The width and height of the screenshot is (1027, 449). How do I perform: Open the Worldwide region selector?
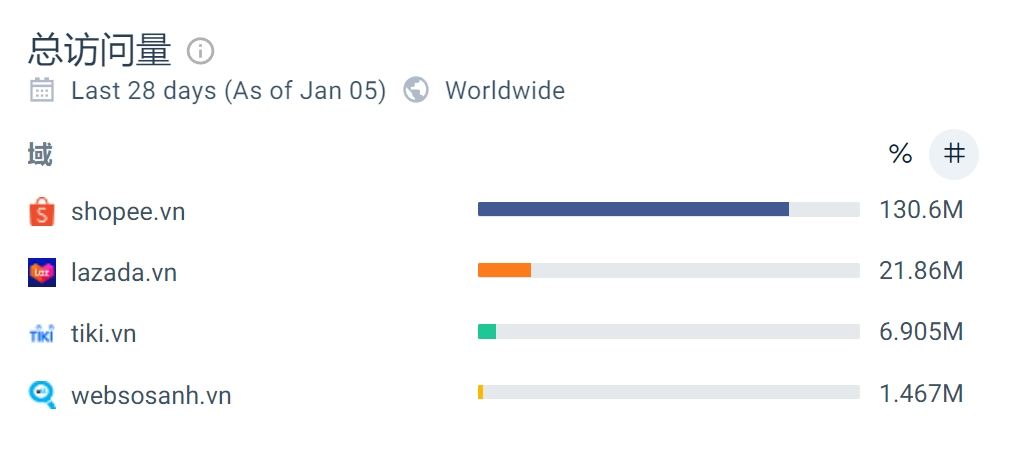pos(505,90)
